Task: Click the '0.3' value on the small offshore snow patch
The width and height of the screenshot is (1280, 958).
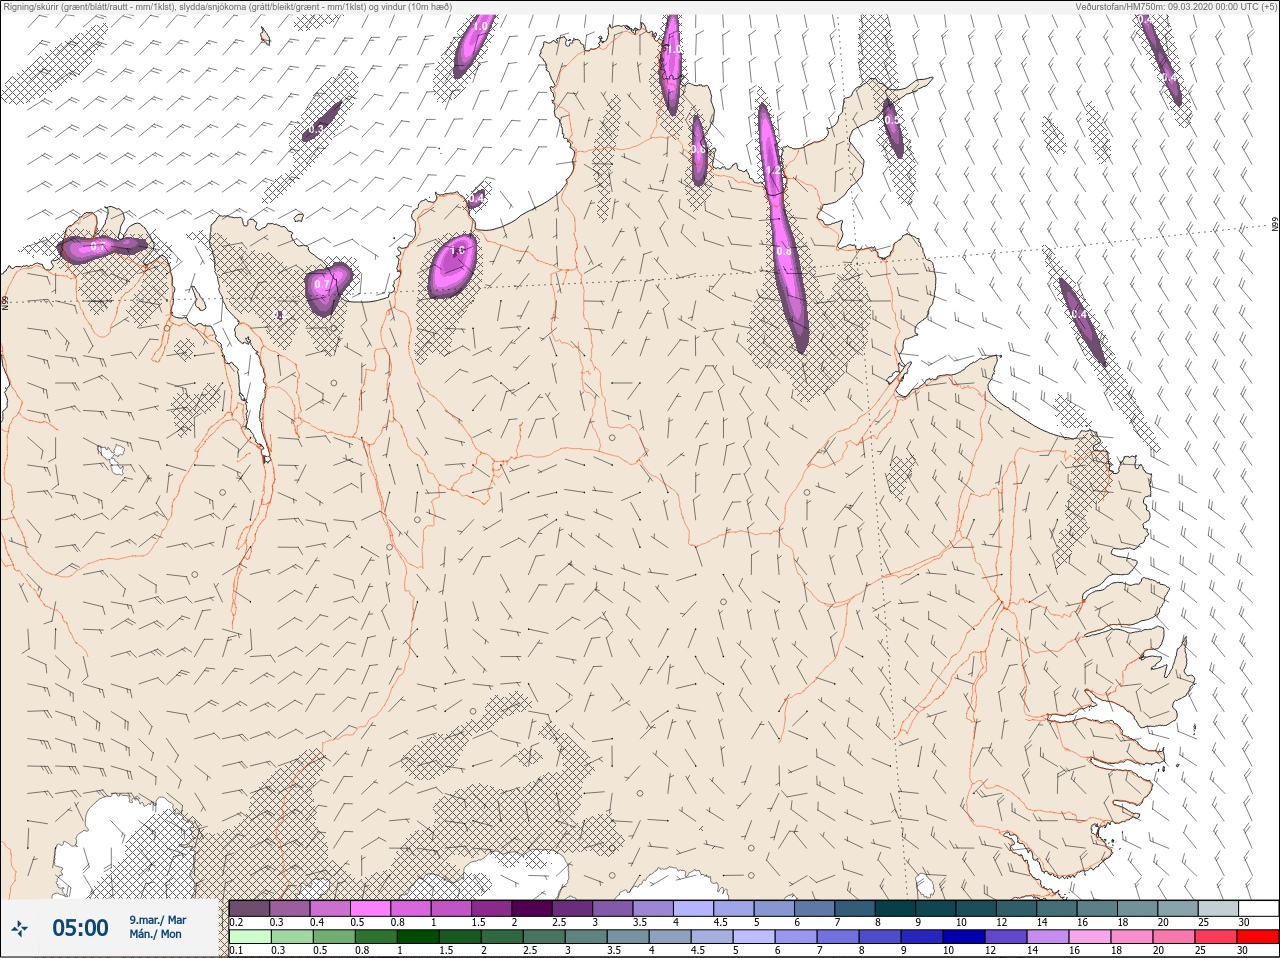Action: coord(316,129)
